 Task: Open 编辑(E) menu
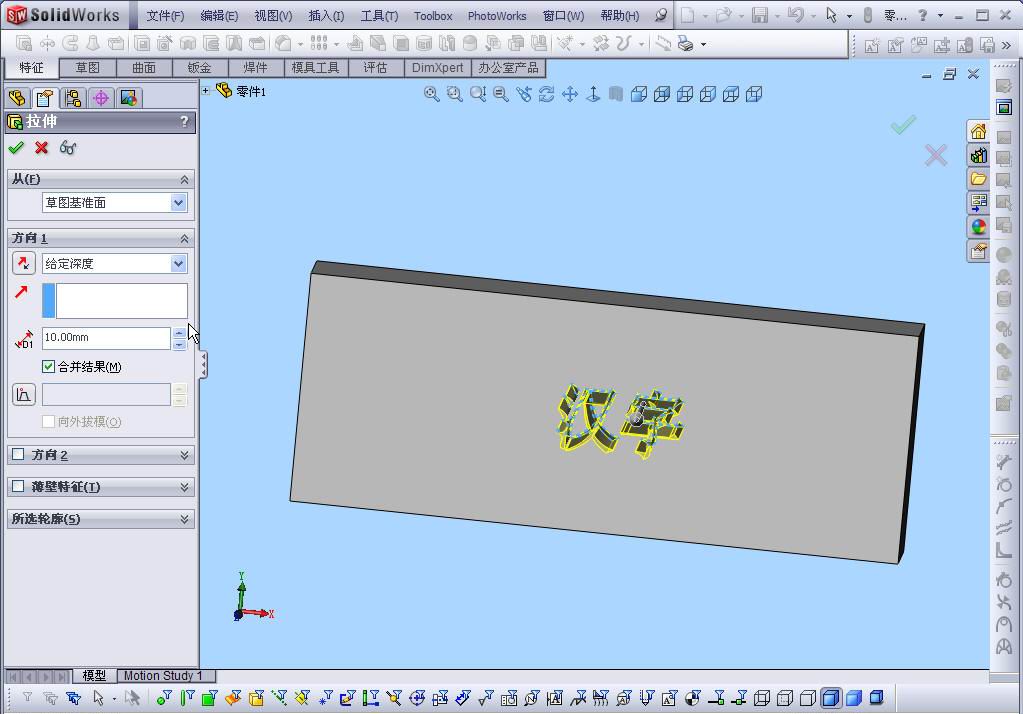(x=219, y=16)
